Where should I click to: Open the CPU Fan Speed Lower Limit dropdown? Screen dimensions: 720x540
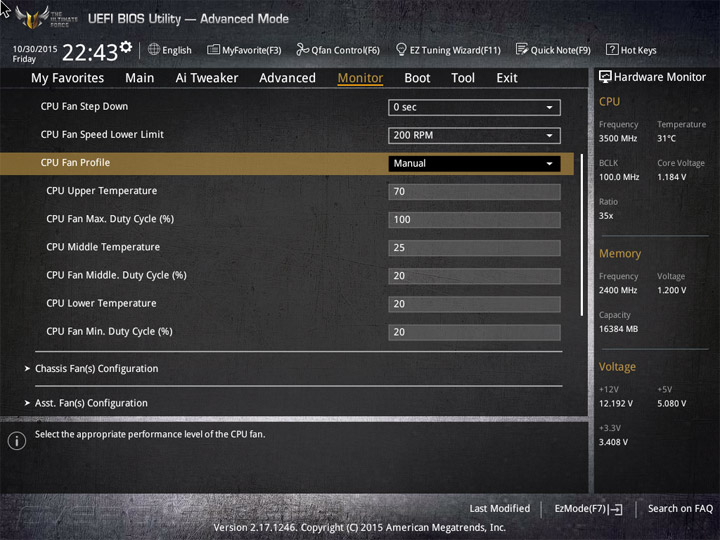pyautogui.click(x=474, y=135)
